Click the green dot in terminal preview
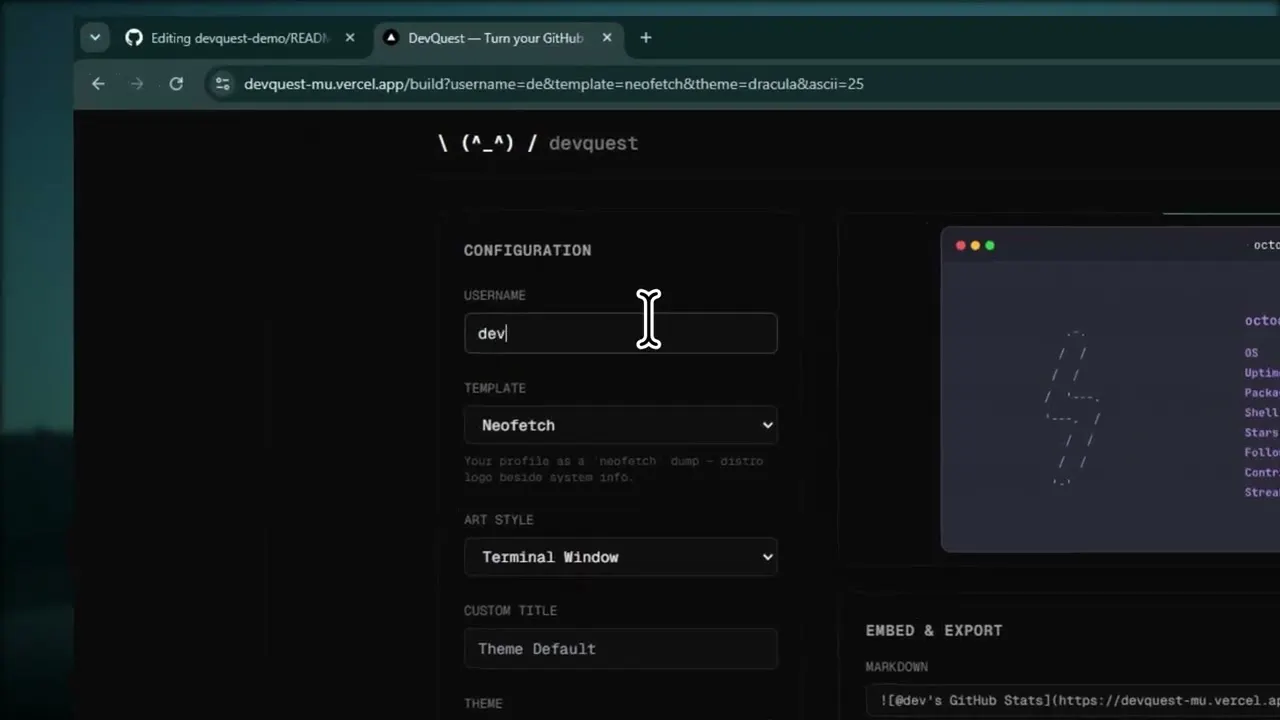The width and height of the screenshot is (1280, 720). pos(990,245)
